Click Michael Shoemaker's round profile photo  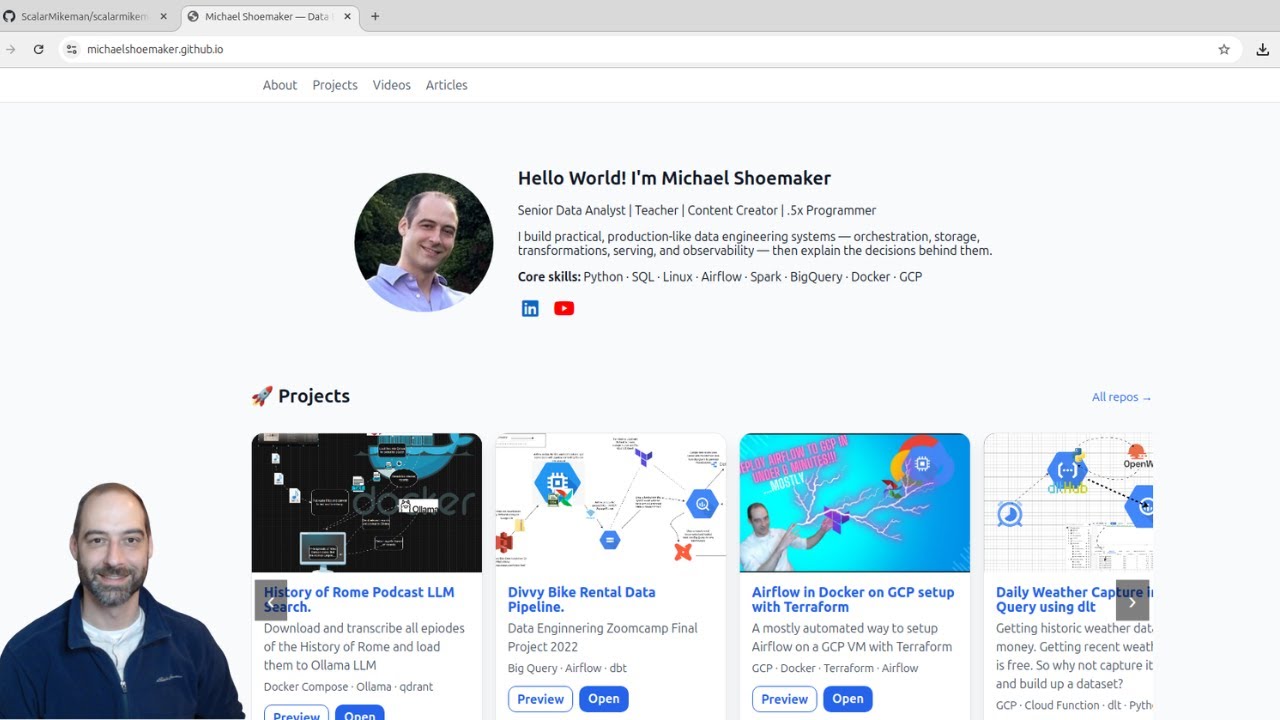(424, 242)
